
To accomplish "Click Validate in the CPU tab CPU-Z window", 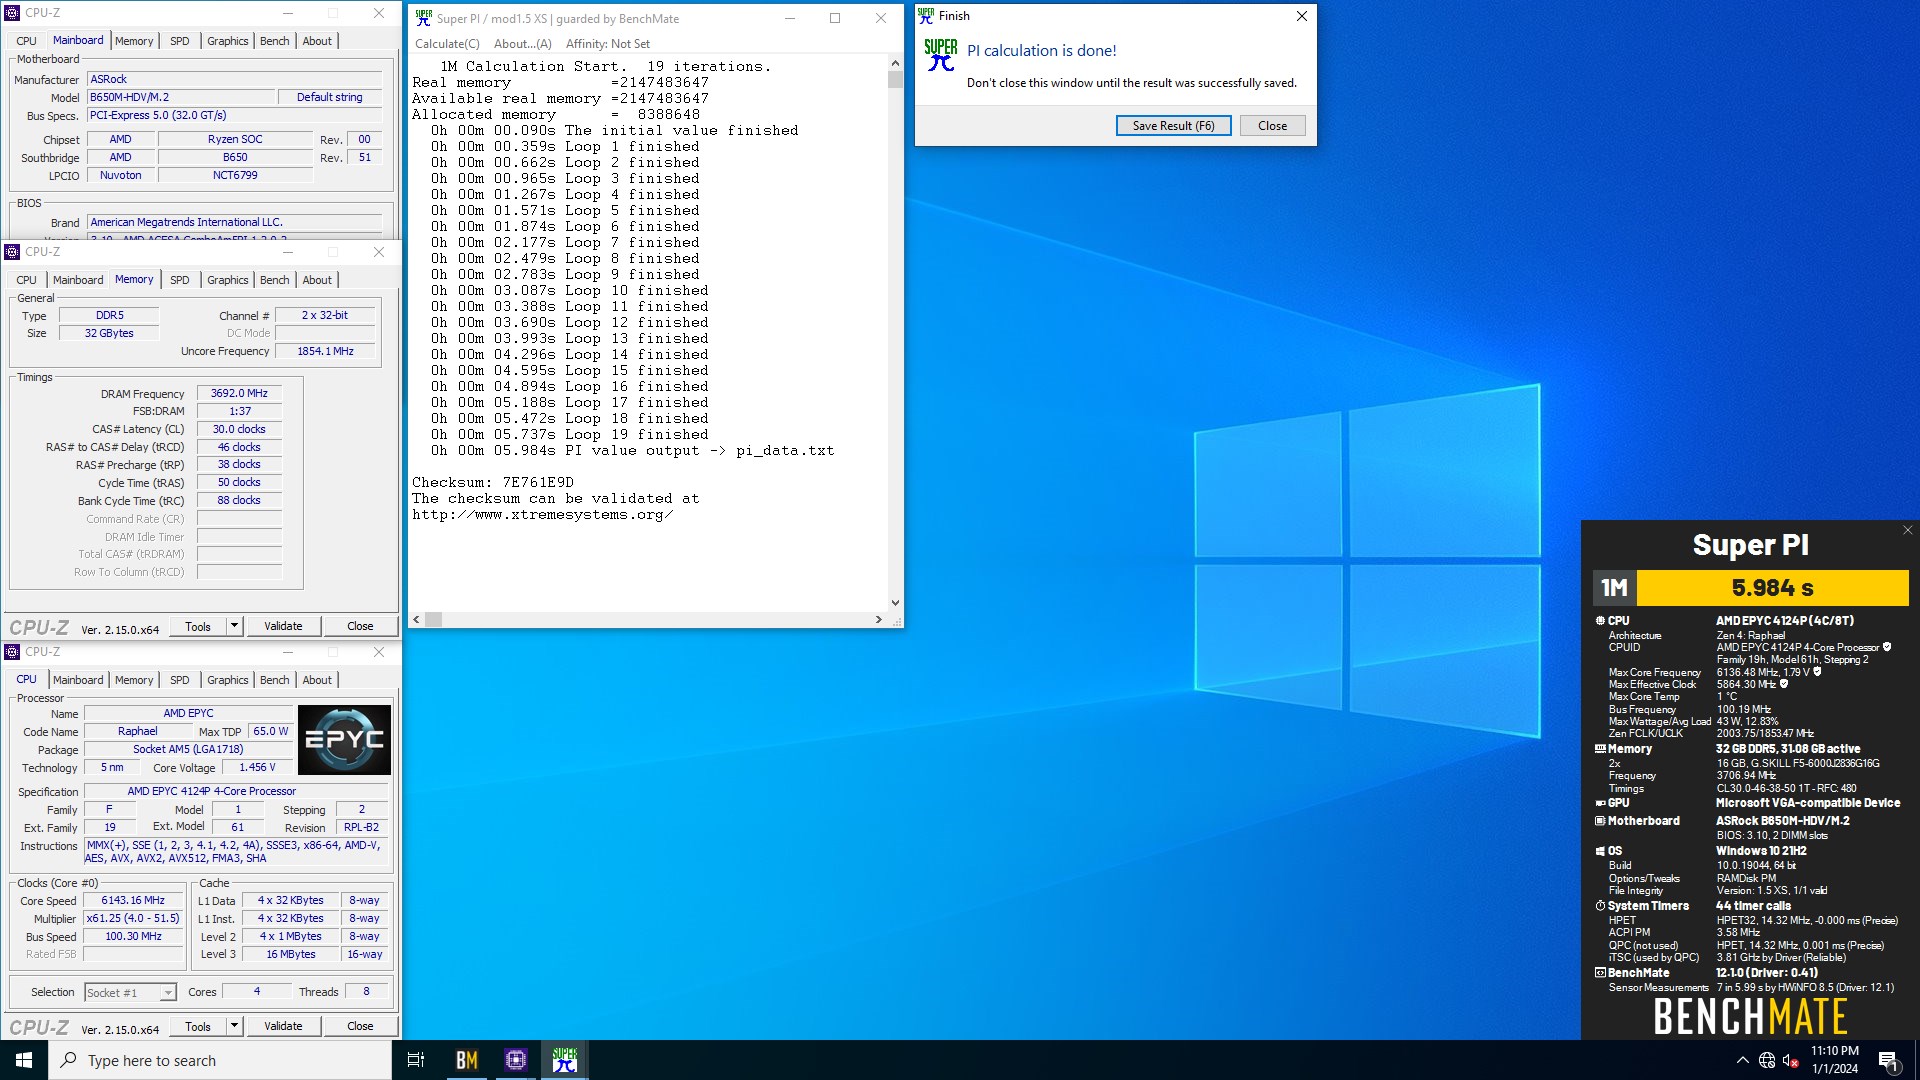I will [283, 1026].
